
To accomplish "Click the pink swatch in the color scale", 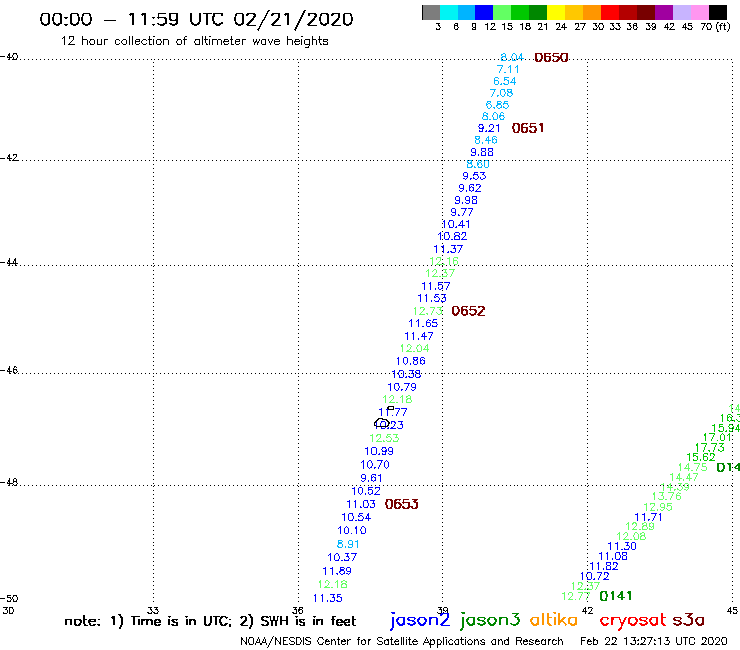I will point(699,12).
